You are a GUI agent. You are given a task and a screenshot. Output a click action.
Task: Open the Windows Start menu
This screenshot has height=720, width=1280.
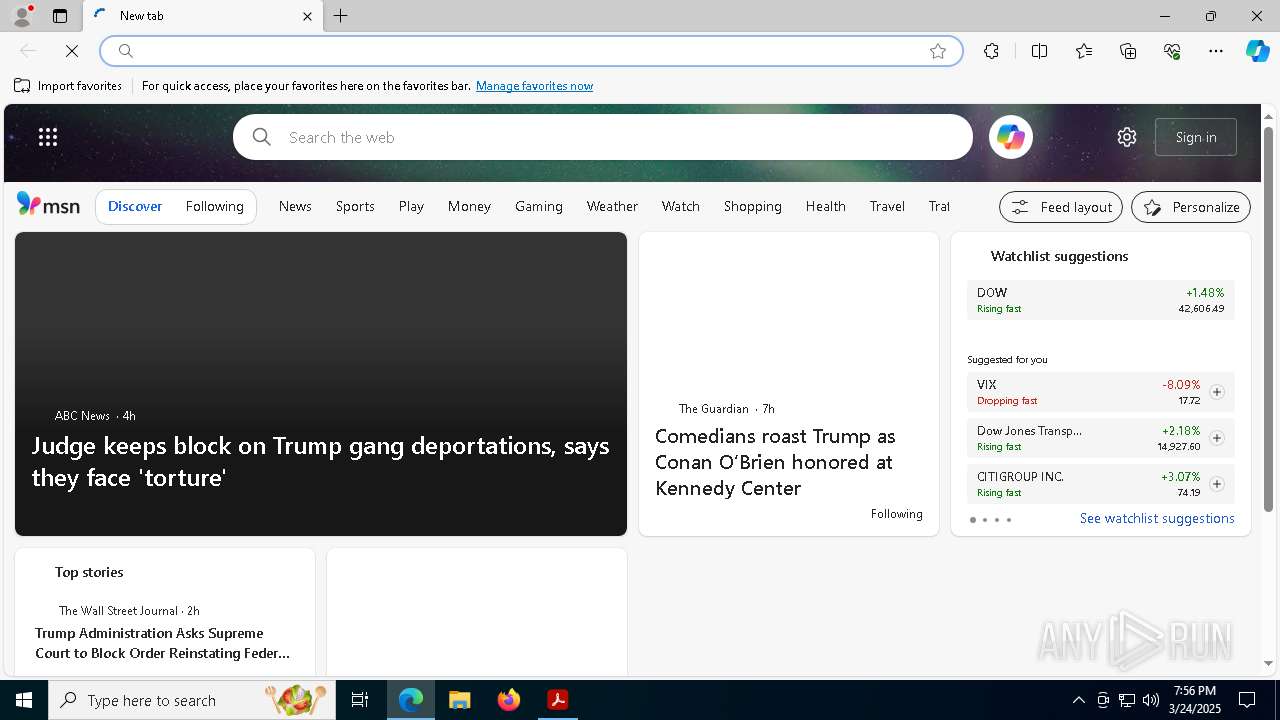[x=24, y=700]
